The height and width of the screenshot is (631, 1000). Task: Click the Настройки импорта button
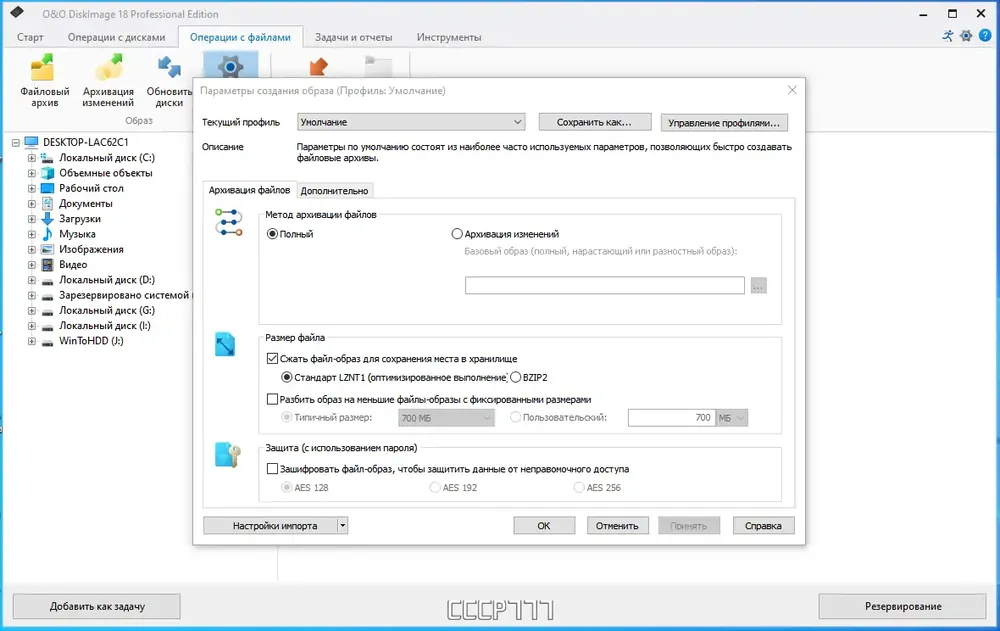(x=270, y=526)
